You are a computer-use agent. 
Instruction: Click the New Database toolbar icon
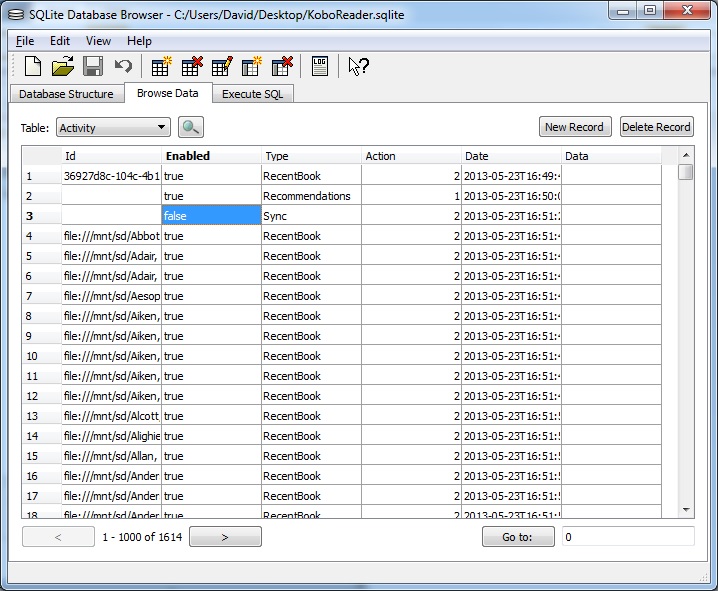pos(33,66)
